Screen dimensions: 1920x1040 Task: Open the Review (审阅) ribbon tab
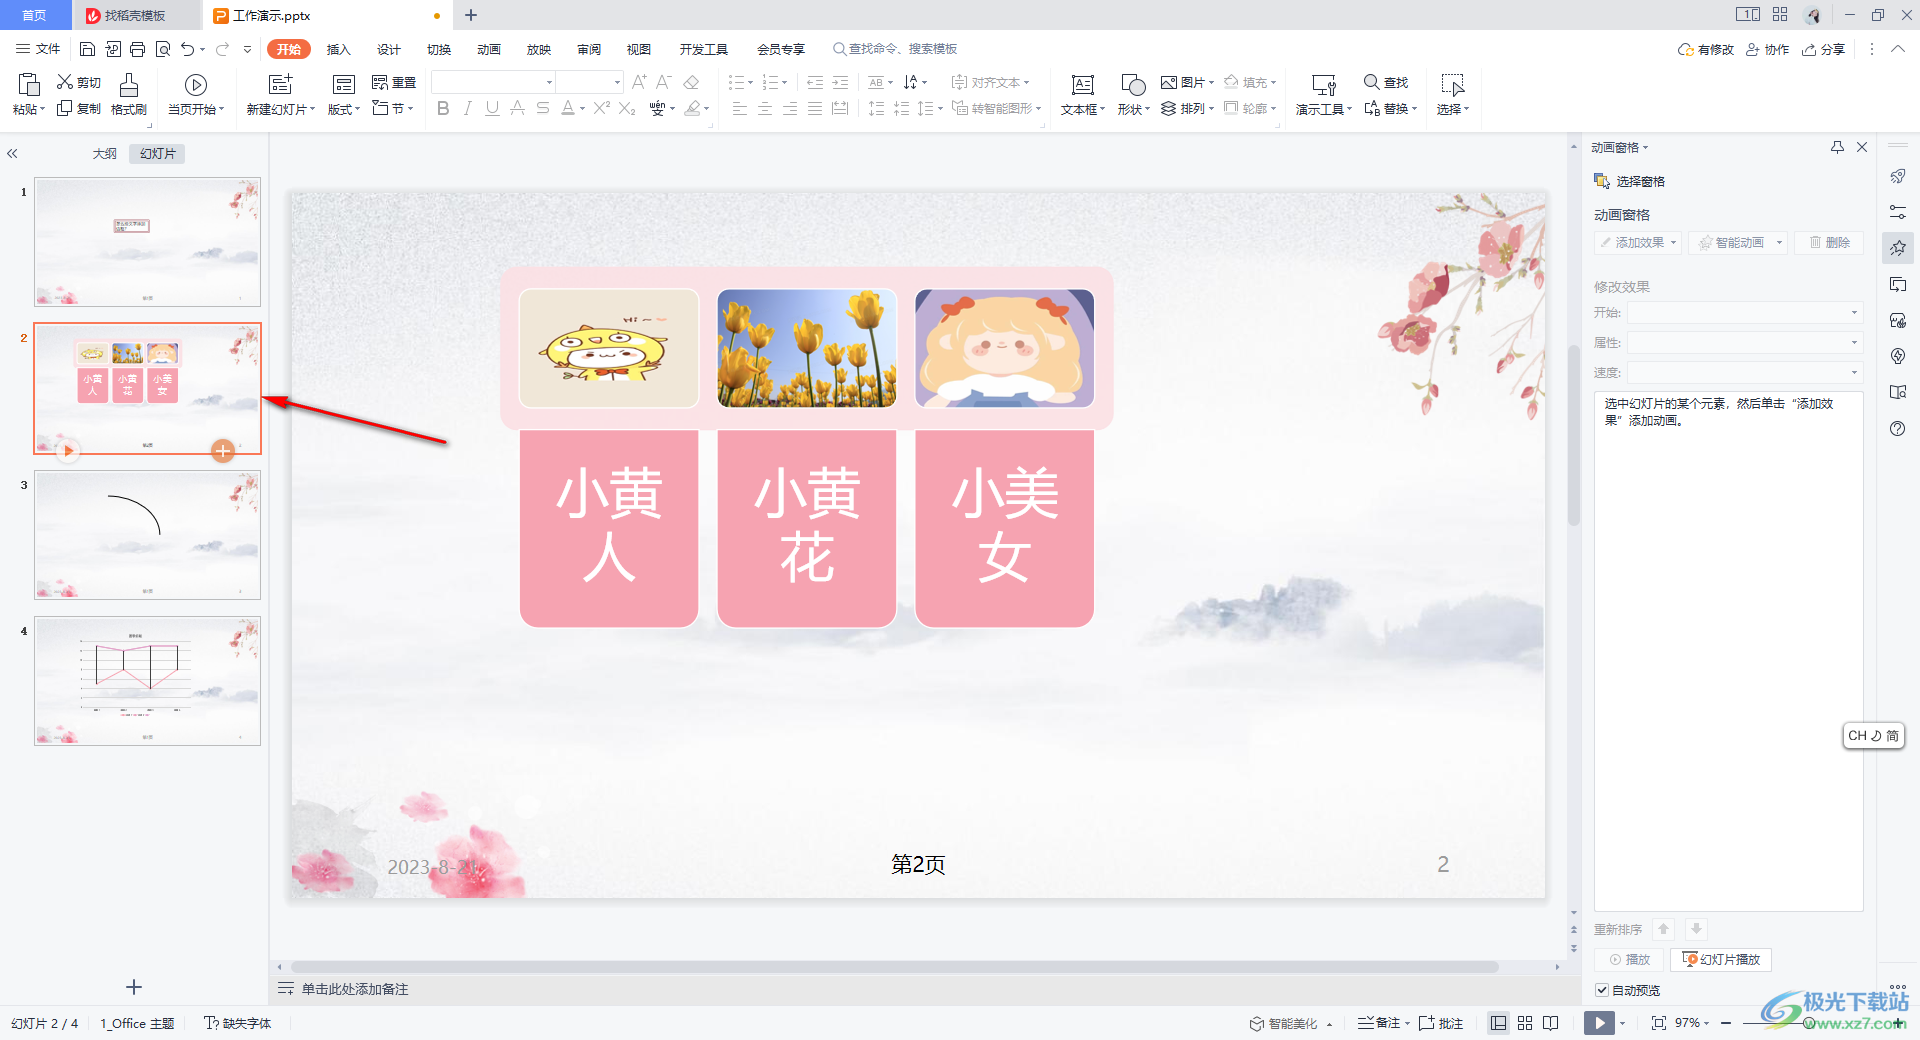click(x=589, y=49)
